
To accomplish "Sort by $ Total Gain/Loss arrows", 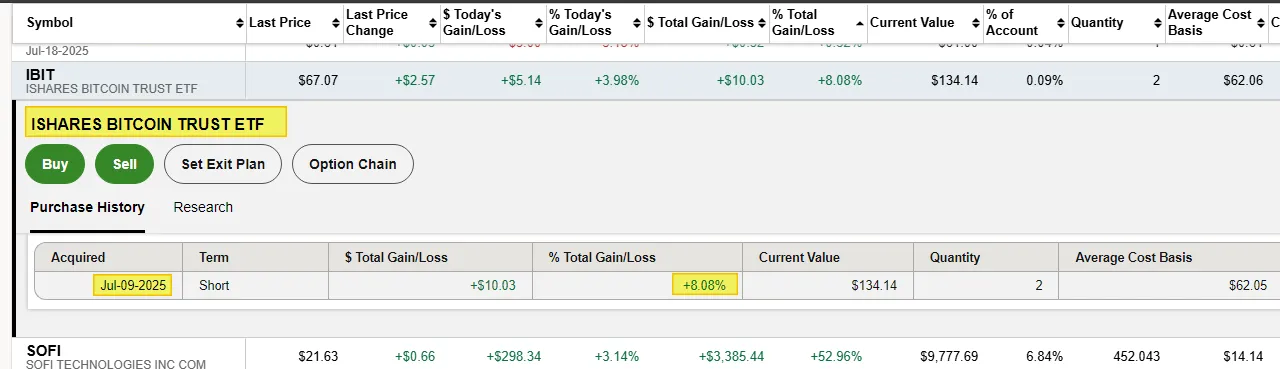I will point(760,23).
